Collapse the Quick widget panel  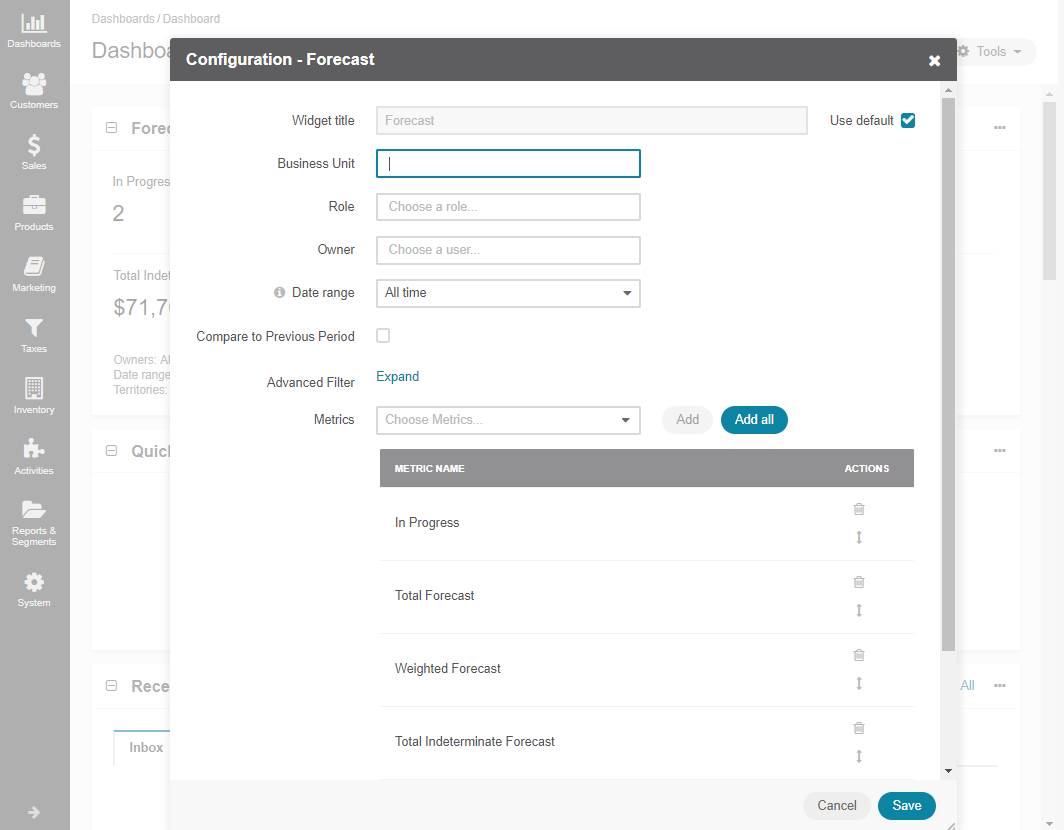tap(111, 451)
